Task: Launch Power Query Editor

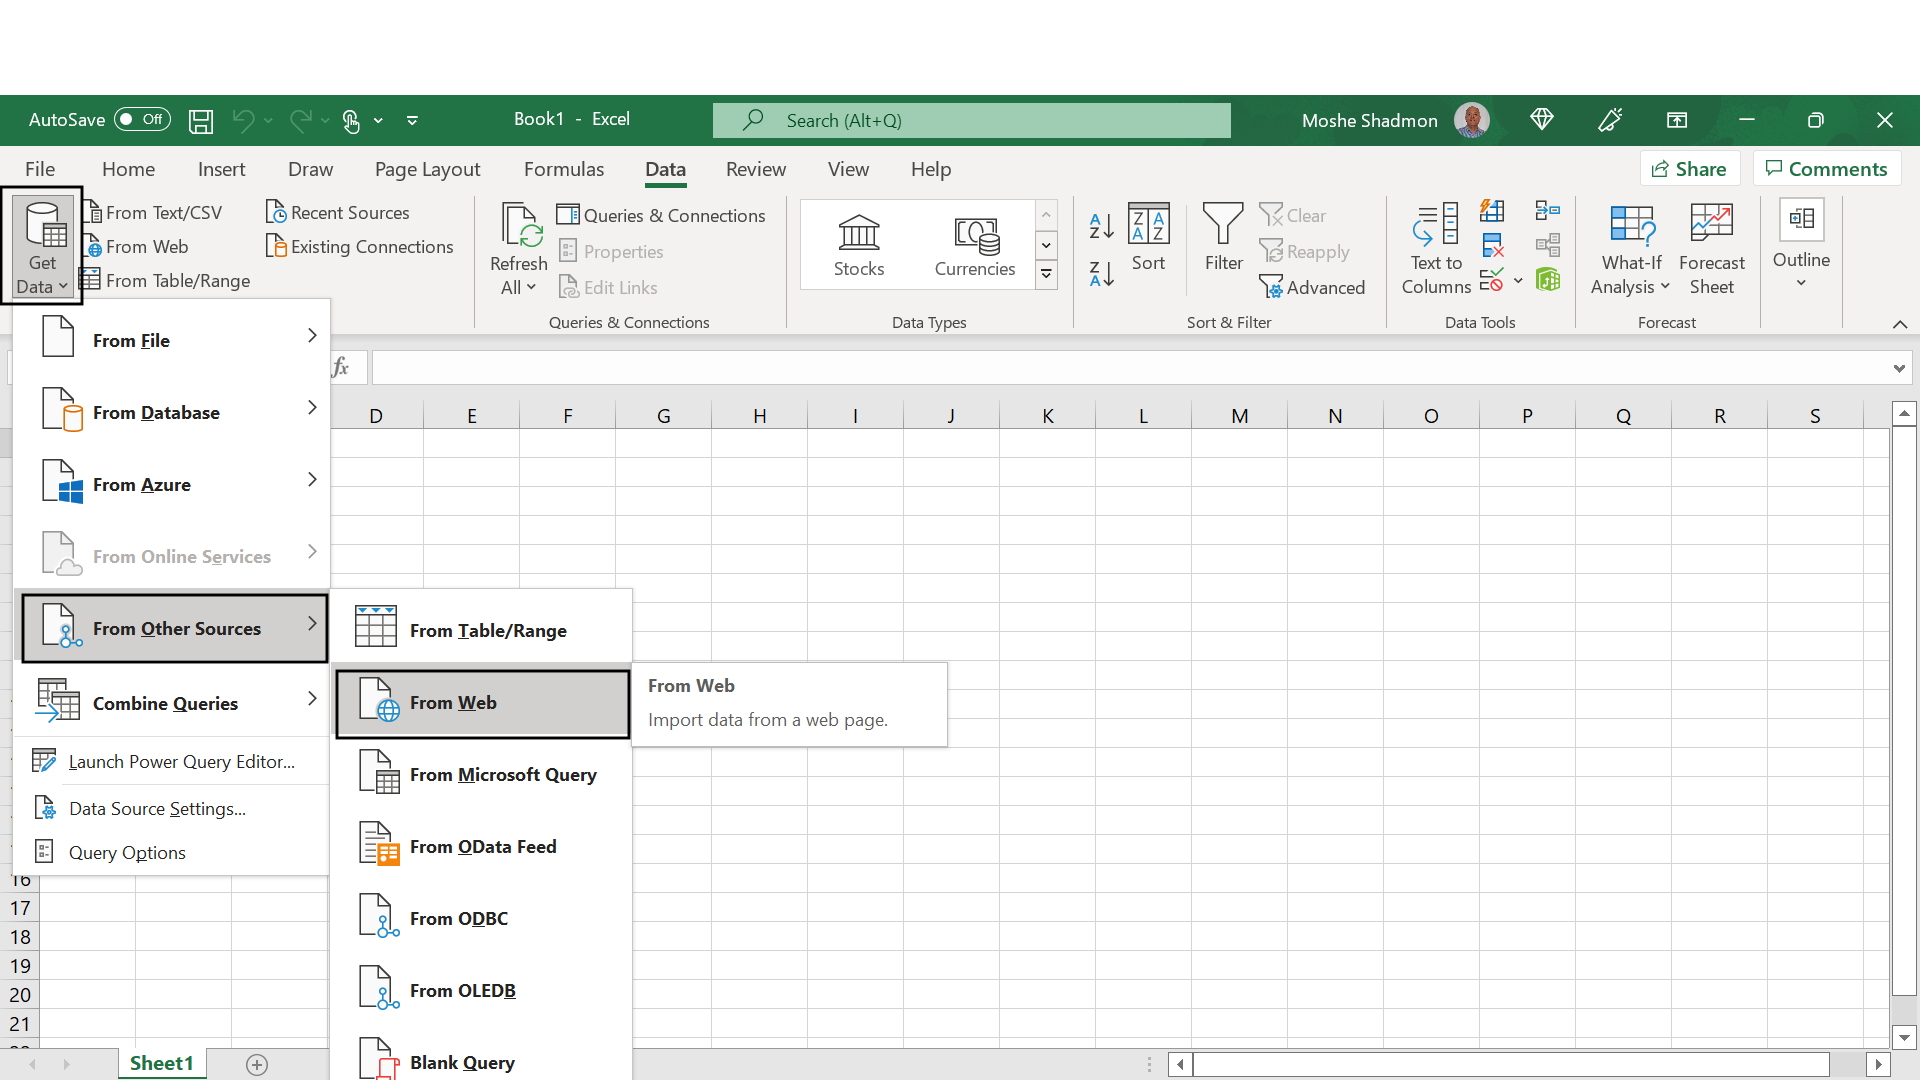Action: coord(174,761)
